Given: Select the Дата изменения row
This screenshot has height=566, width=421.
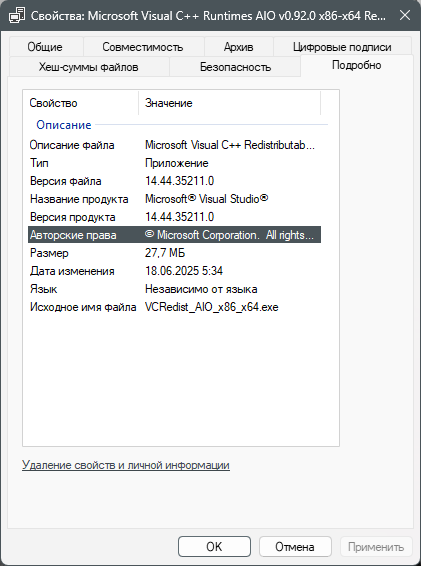Looking at the screenshot, I should click(x=174, y=271).
